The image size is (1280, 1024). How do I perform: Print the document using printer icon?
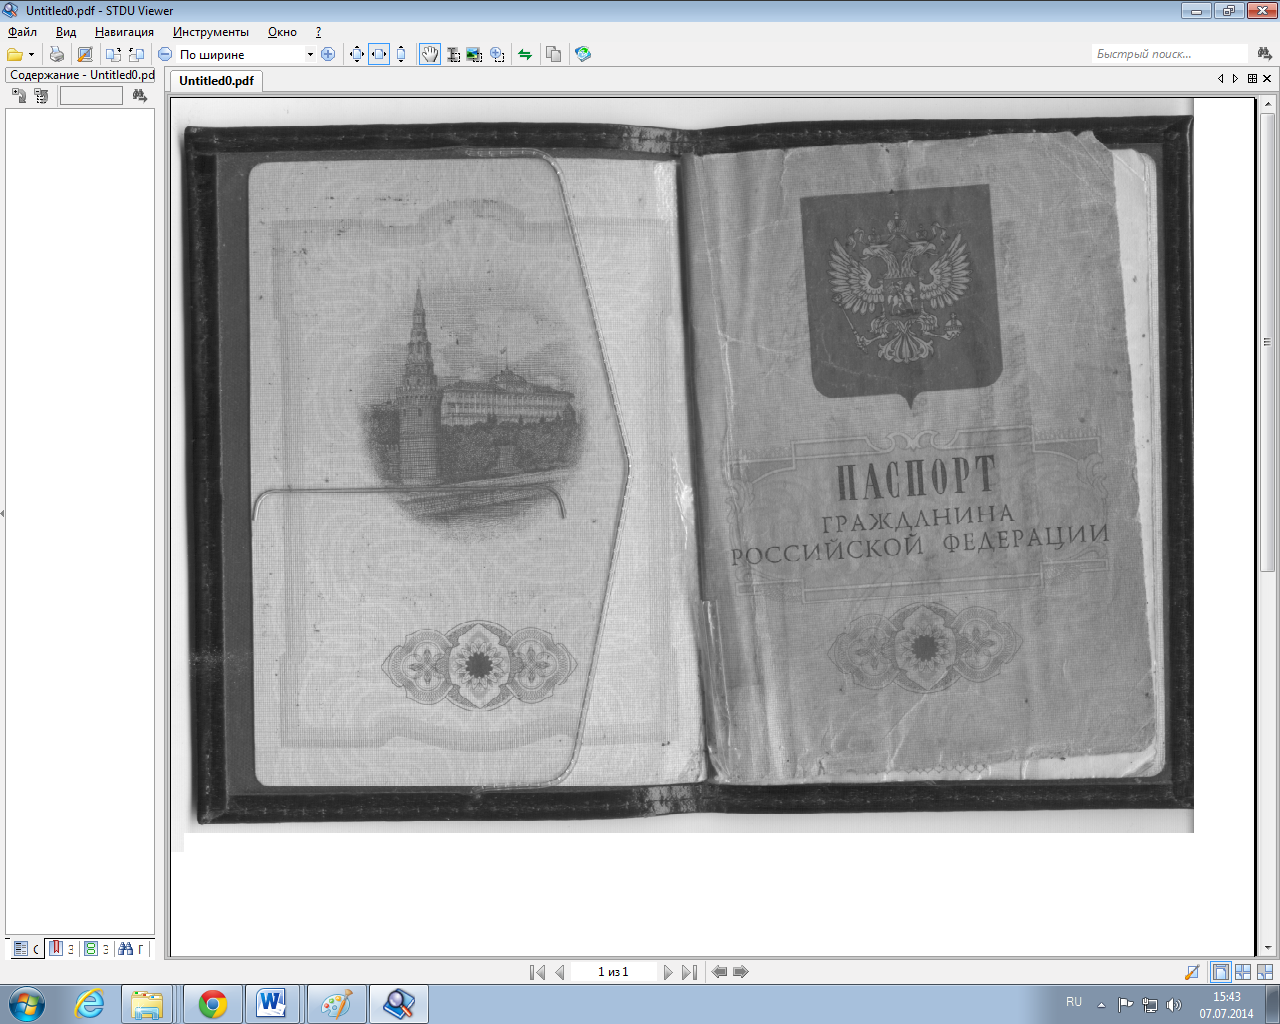(x=57, y=54)
